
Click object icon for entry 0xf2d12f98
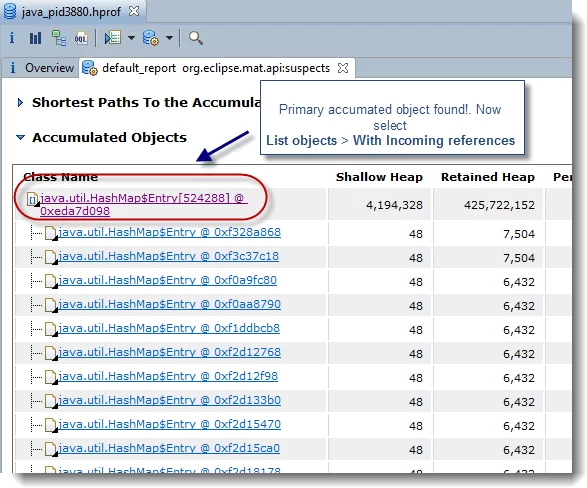(51, 376)
